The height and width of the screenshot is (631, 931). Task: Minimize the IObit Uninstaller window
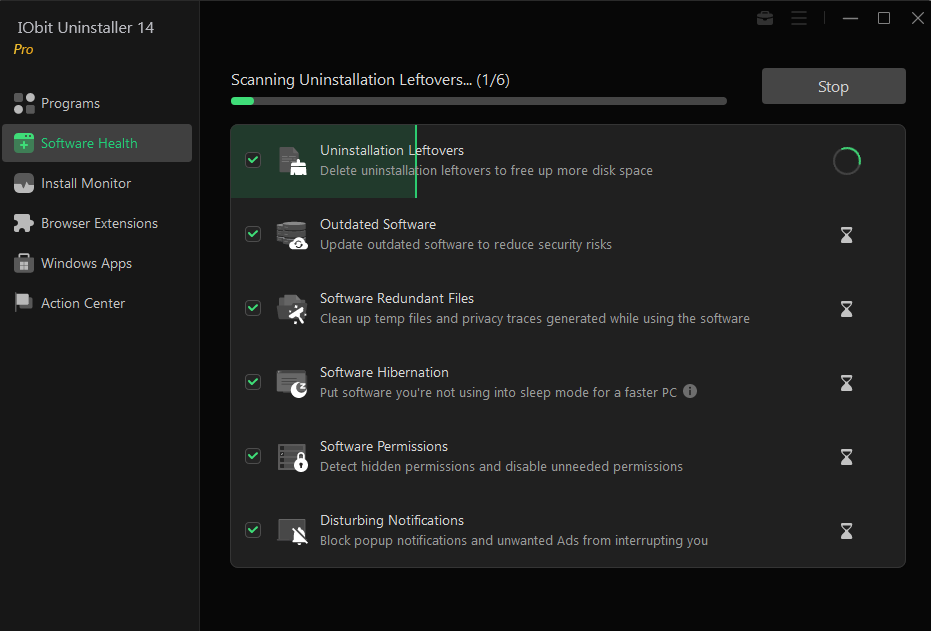click(x=850, y=18)
